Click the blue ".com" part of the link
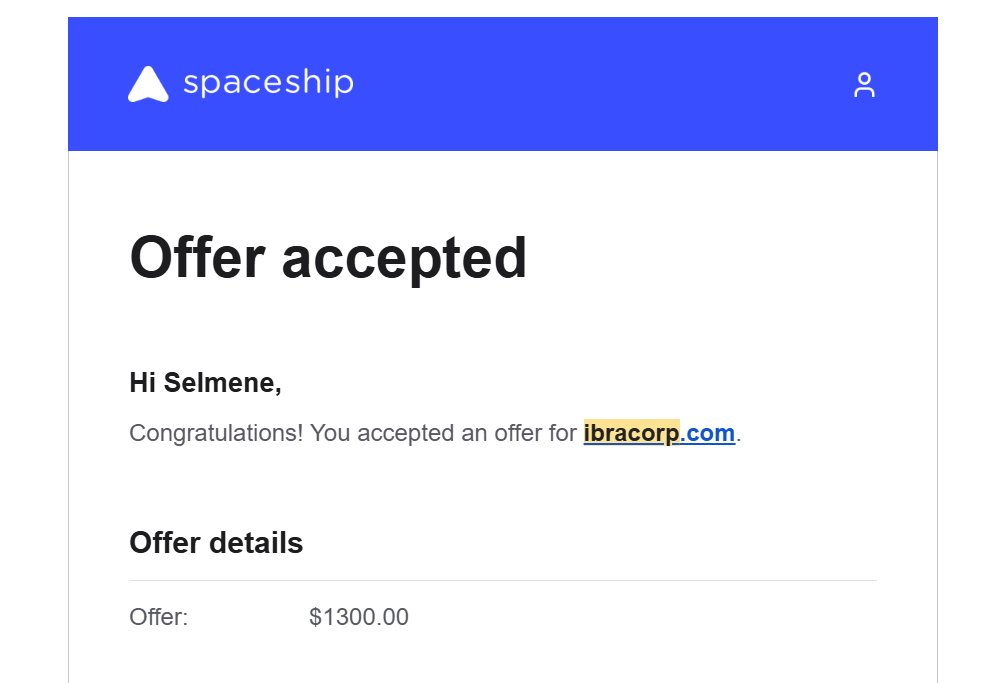 [x=708, y=434]
